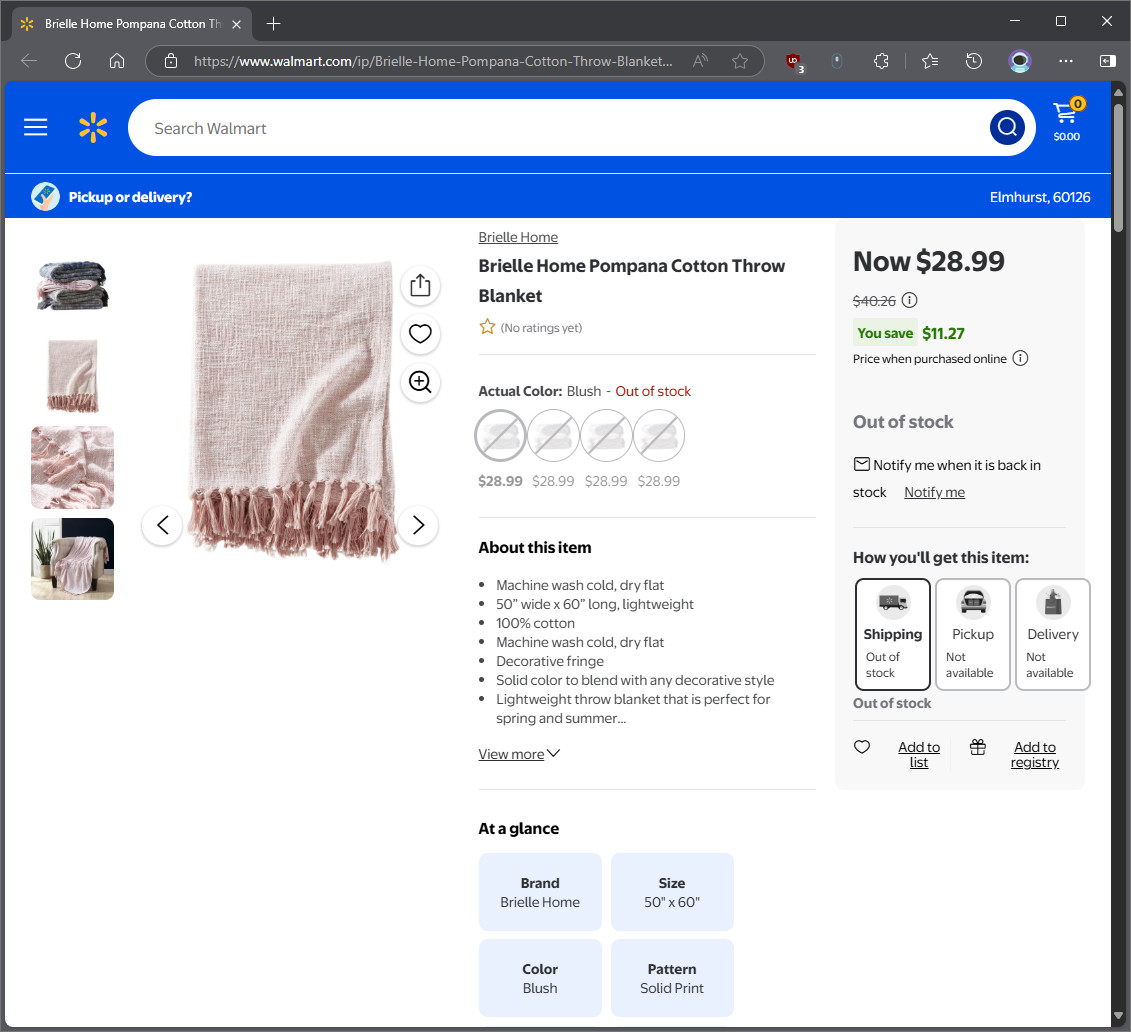The width and height of the screenshot is (1131, 1032).
Task: Select the third color swatch
Action: click(606, 436)
